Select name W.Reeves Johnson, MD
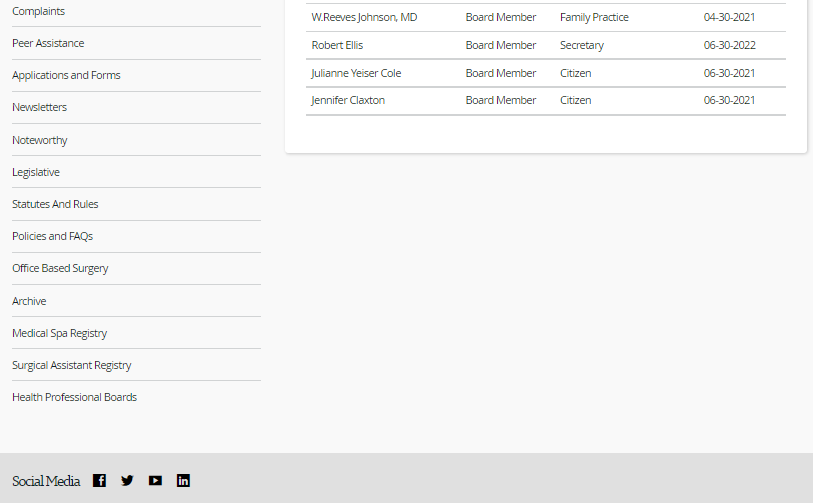 (x=365, y=17)
